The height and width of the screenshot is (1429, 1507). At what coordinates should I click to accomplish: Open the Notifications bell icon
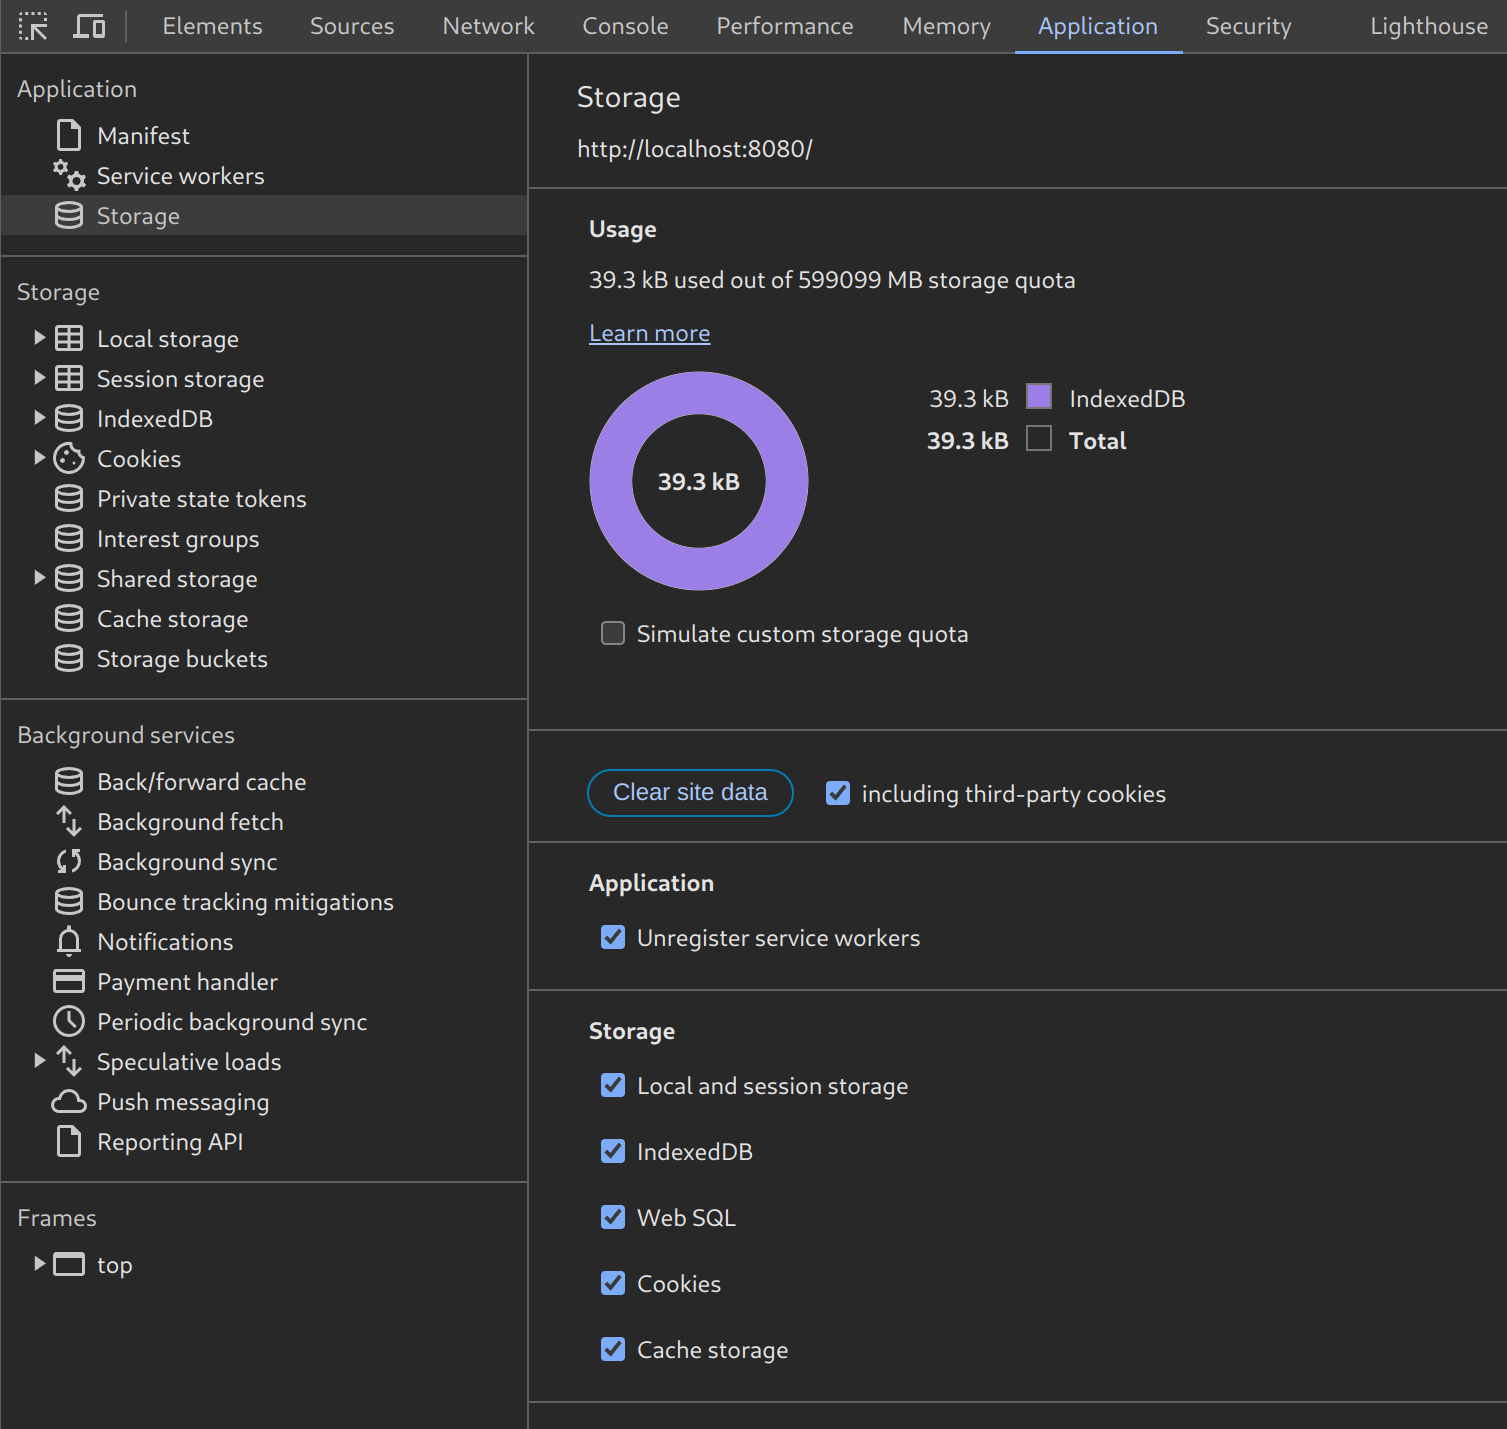[x=69, y=942]
